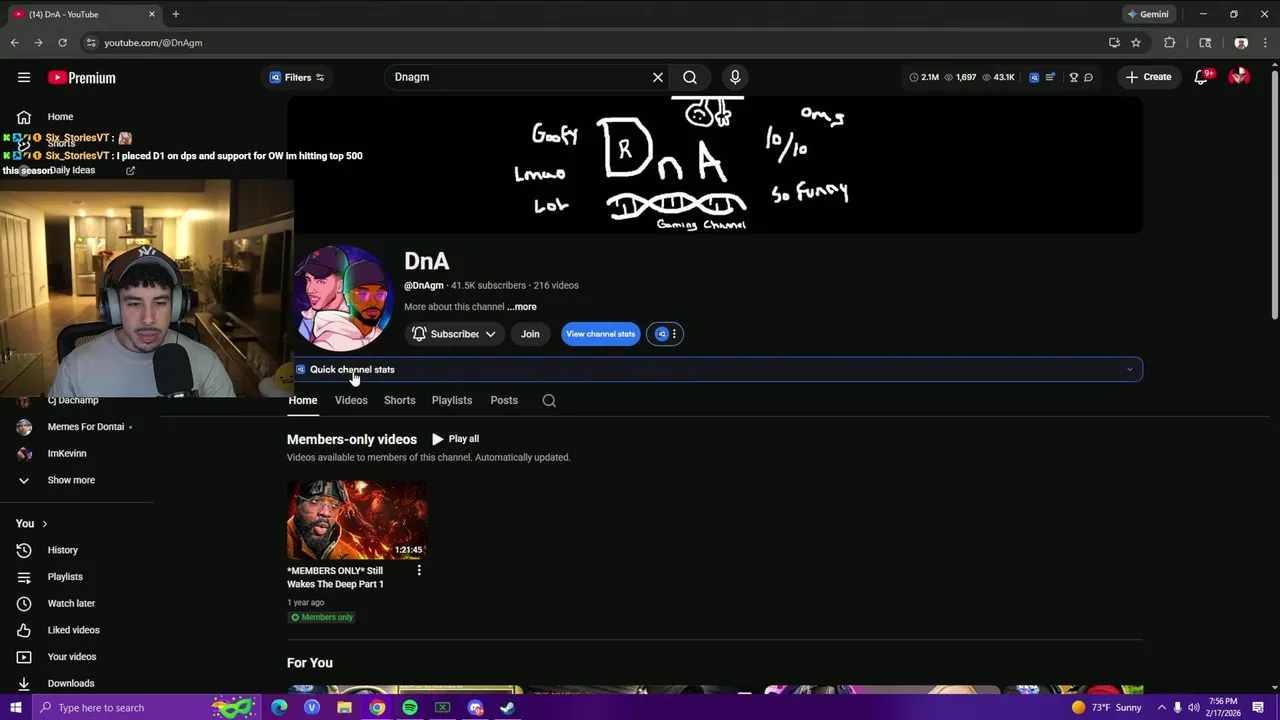Open the YouTube hamburger guide menu
The height and width of the screenshot is (720, 1280).
pyautogui.click(x=24, y=77)
